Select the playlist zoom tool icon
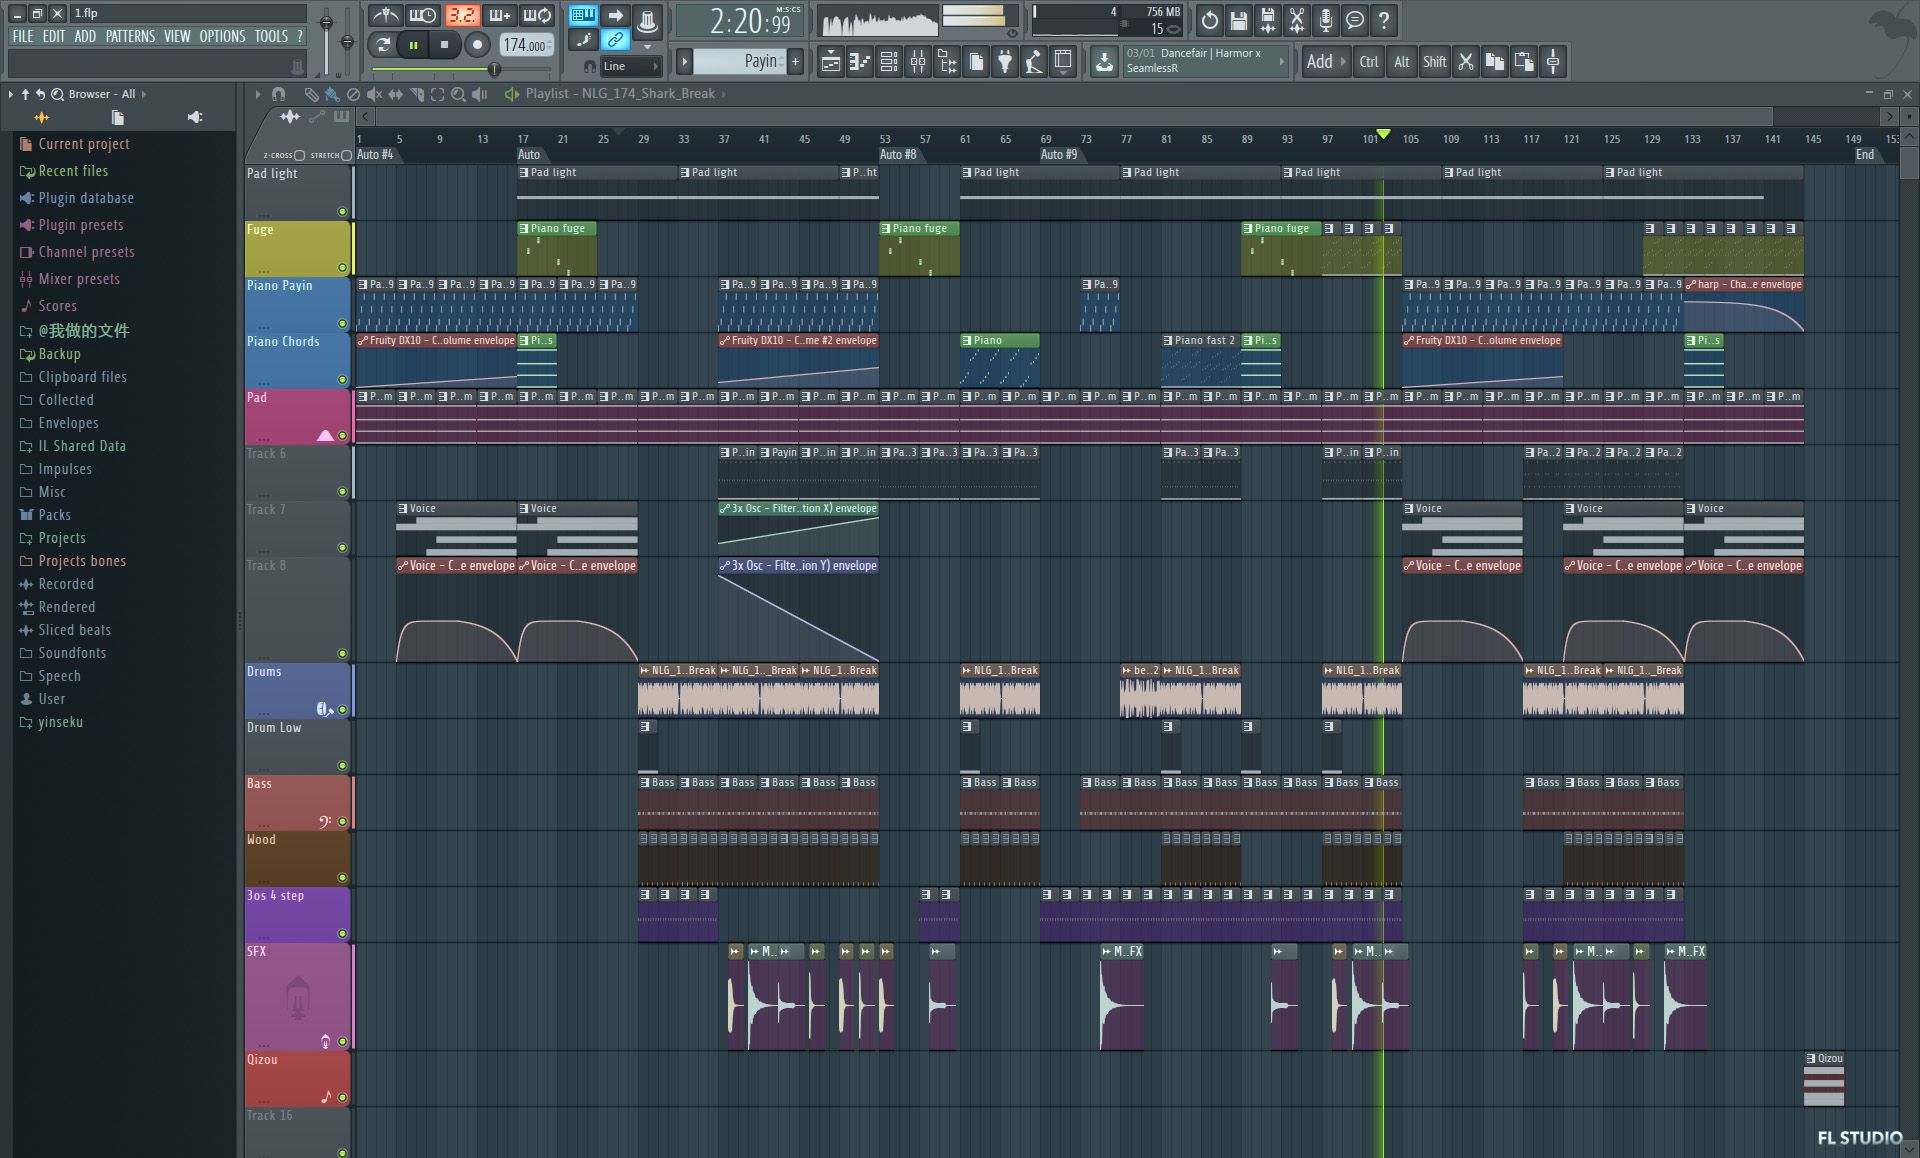The image size is (1920, 1158). pos(458,94)
